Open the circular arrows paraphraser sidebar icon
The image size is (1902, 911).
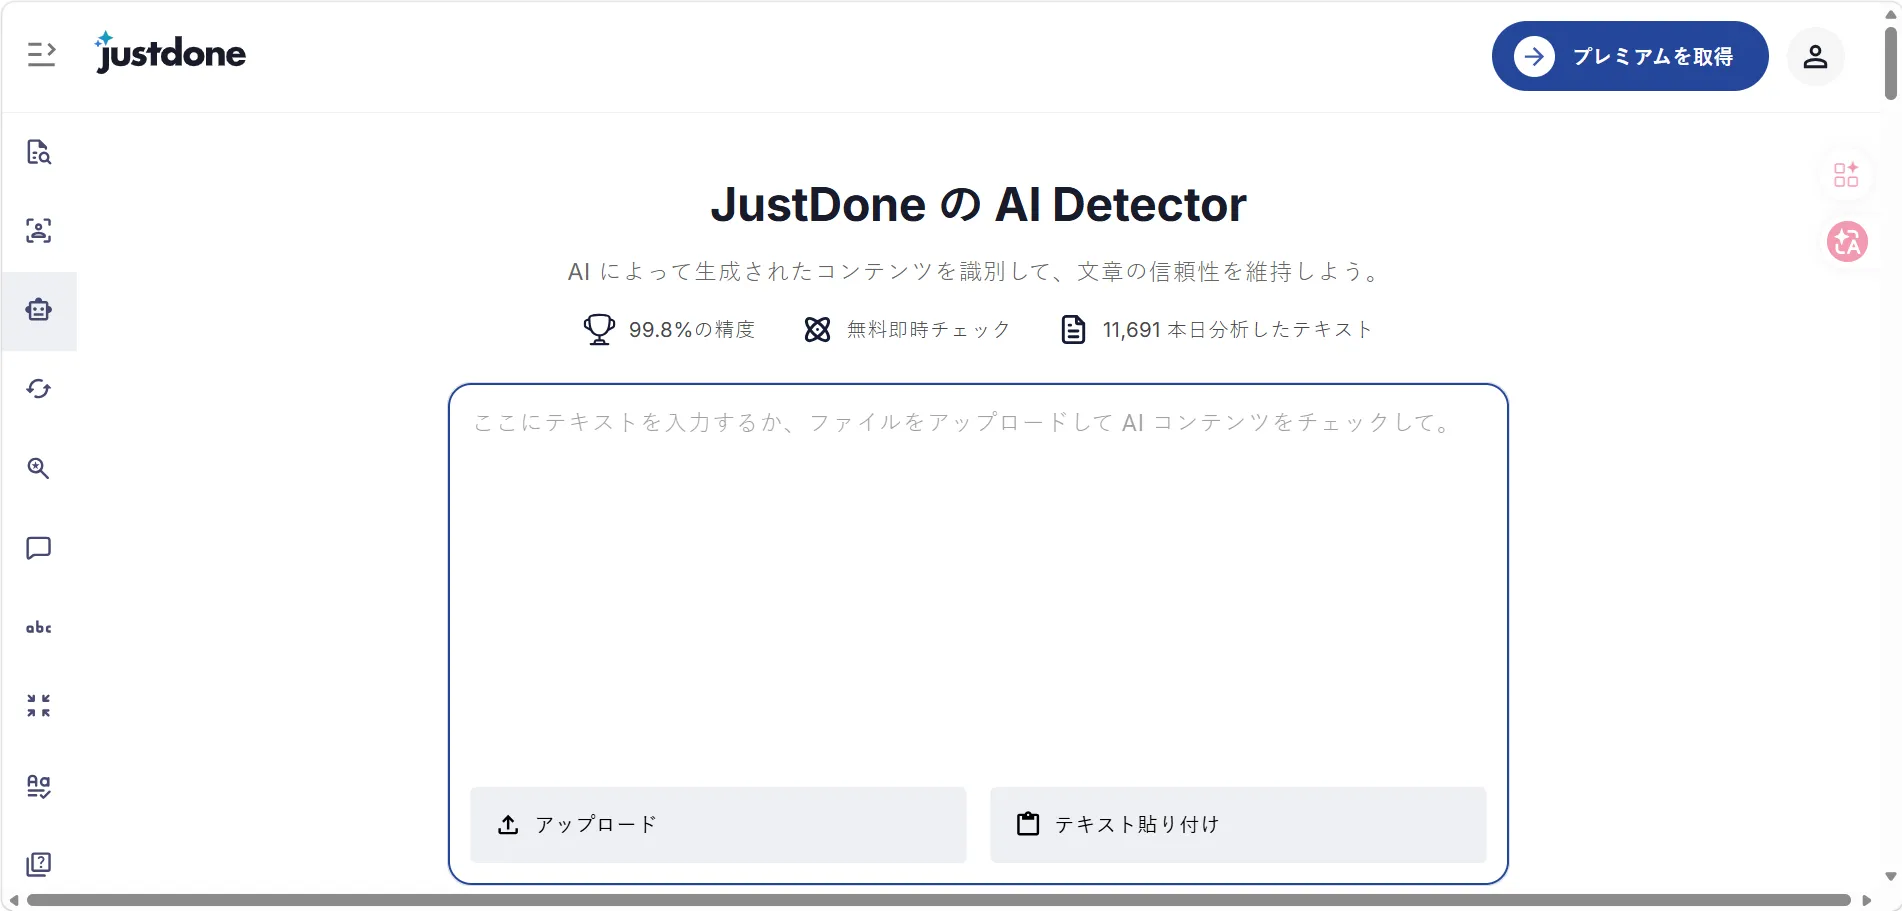click(x=39, y=389)
